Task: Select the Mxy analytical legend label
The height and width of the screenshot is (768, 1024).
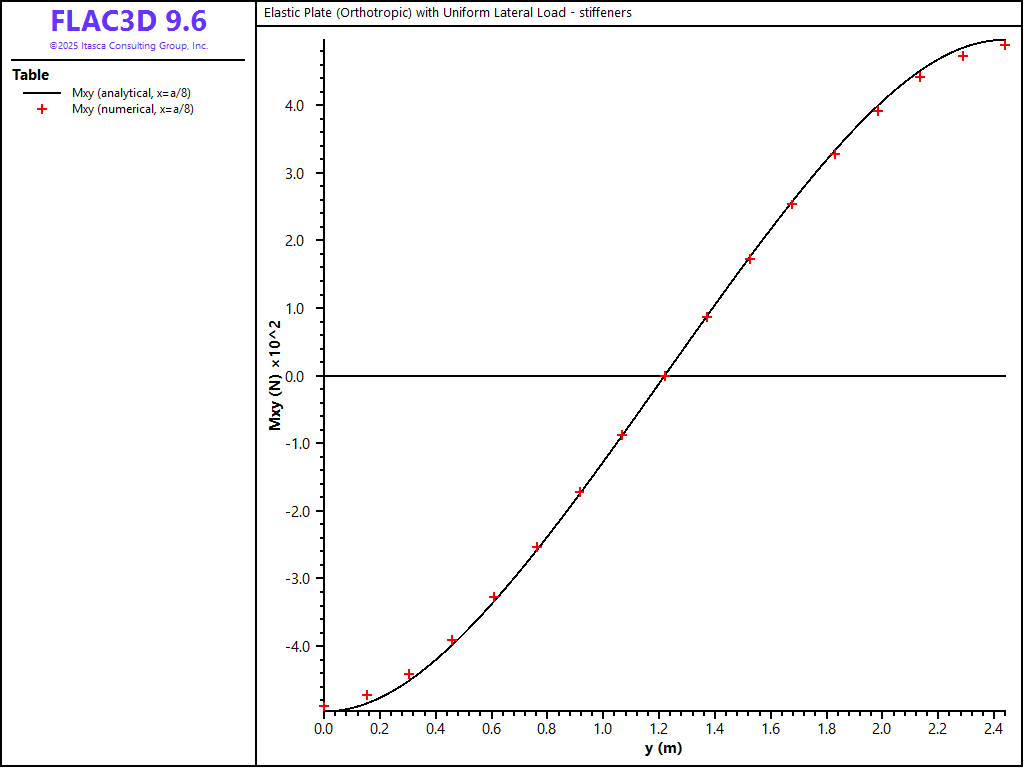Action: pos(131,93)
